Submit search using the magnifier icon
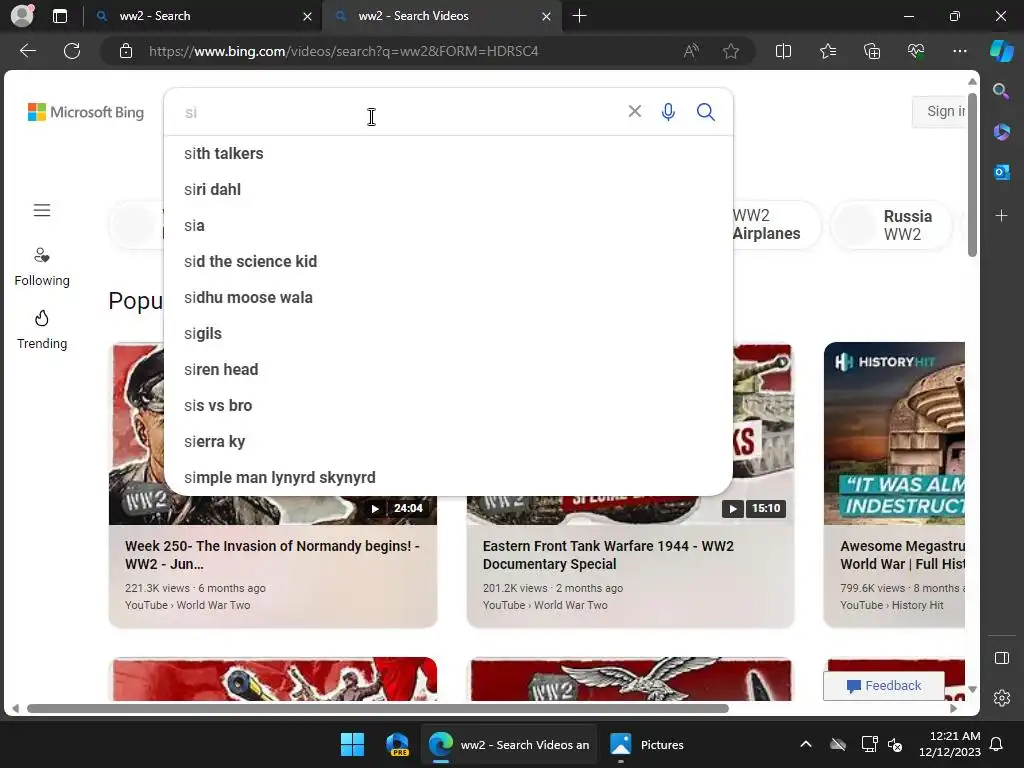 [x=705, y=112]
